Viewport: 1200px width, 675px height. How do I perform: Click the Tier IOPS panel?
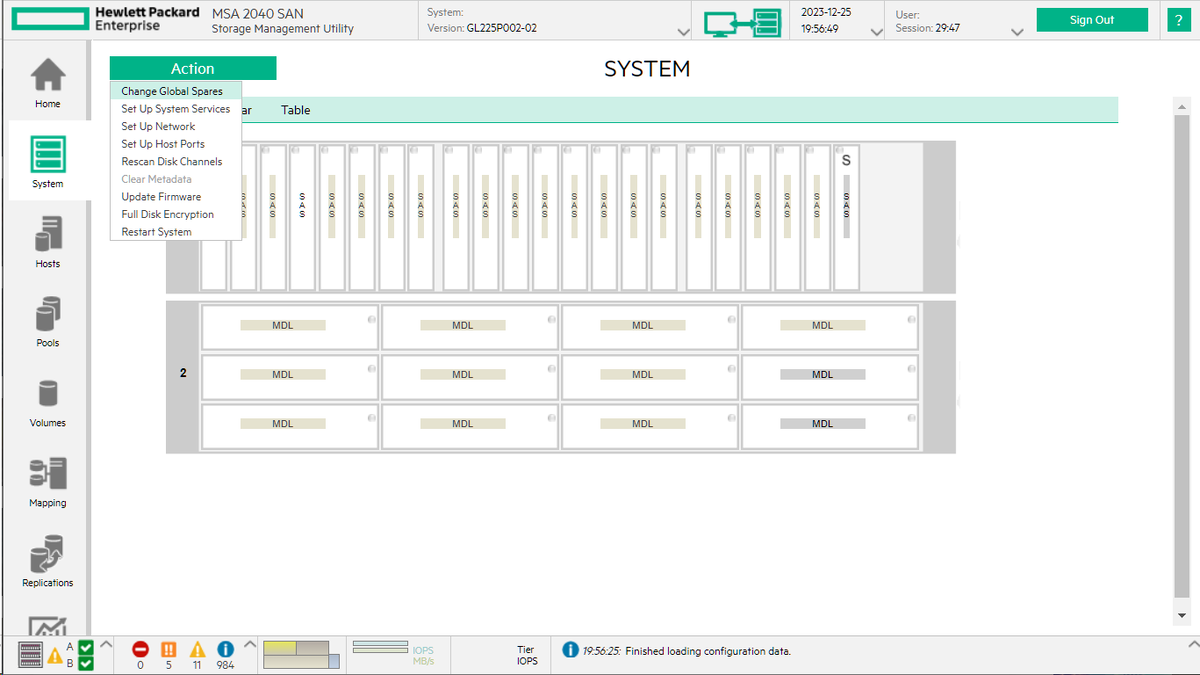526,655
